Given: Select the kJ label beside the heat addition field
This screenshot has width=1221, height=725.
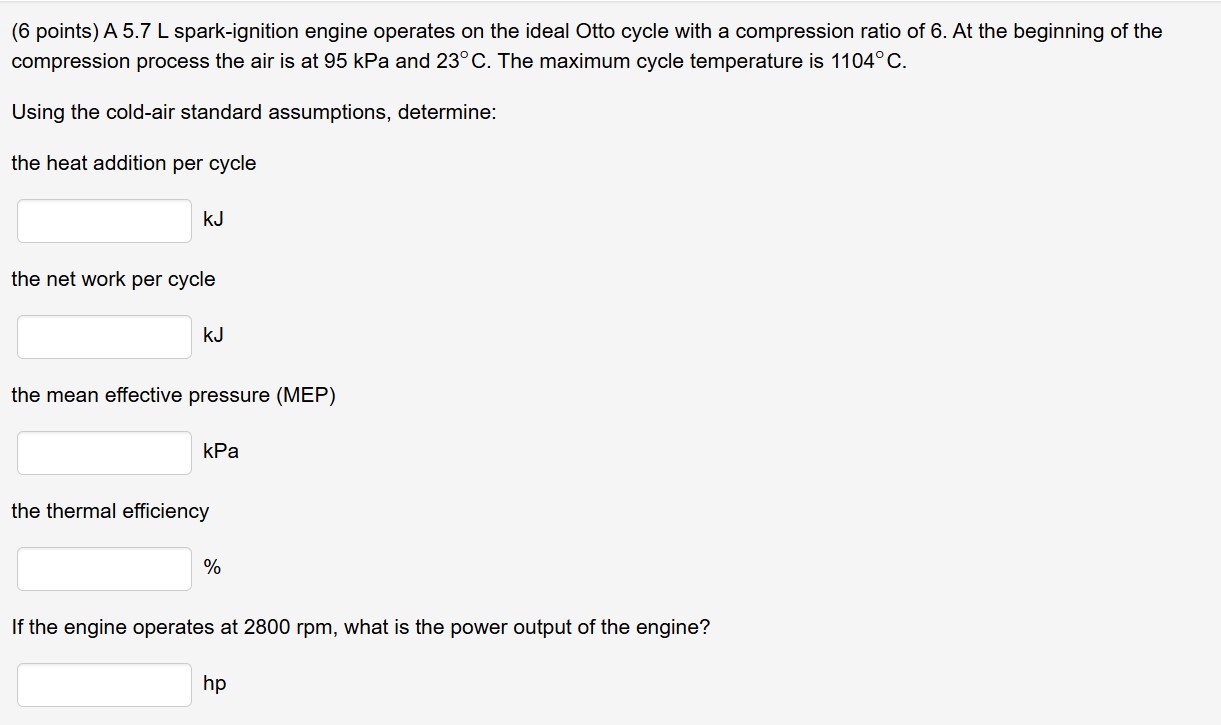Looking at the screenshot, I should click(212, 220).
